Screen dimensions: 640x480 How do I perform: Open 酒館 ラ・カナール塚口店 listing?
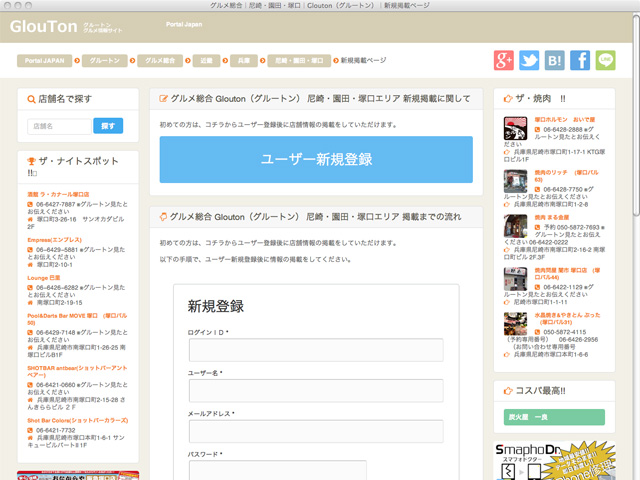coord(58,194)
